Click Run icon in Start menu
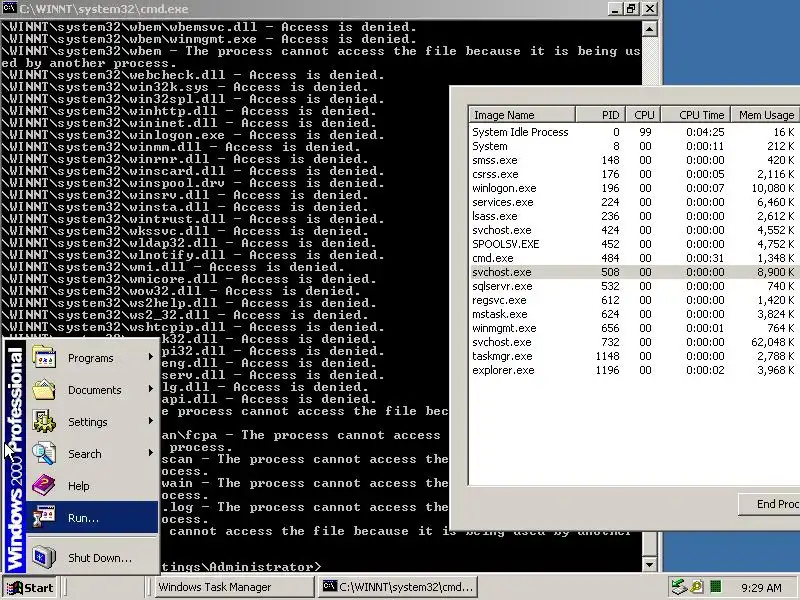The image size is (800, 600). [44, 517]
